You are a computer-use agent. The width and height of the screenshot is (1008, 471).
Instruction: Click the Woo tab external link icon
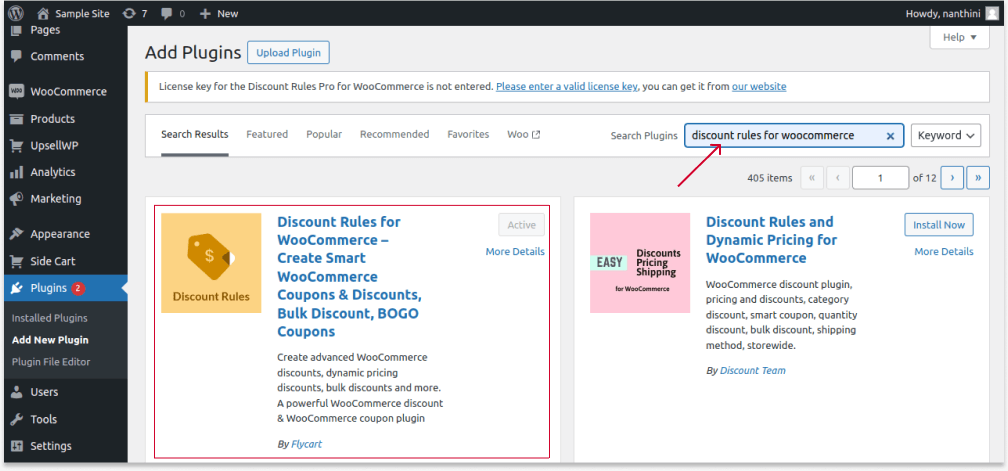pos(536,135)
